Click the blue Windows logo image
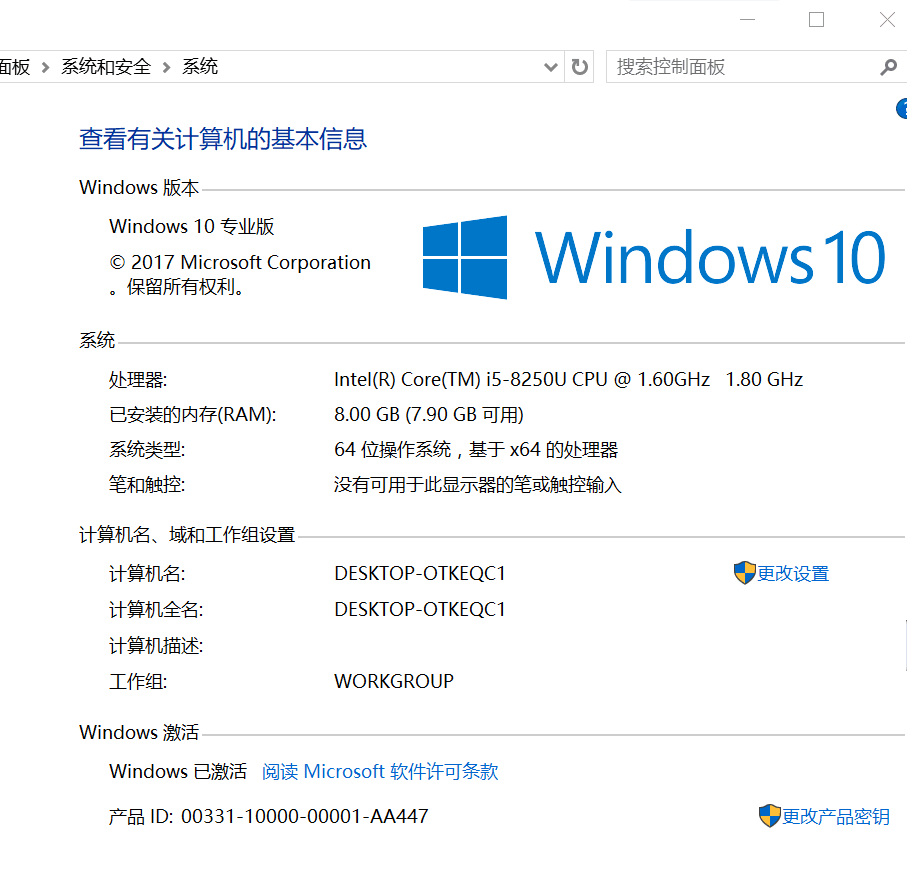Viewport: 907px width, 880px height. [464, 257]
